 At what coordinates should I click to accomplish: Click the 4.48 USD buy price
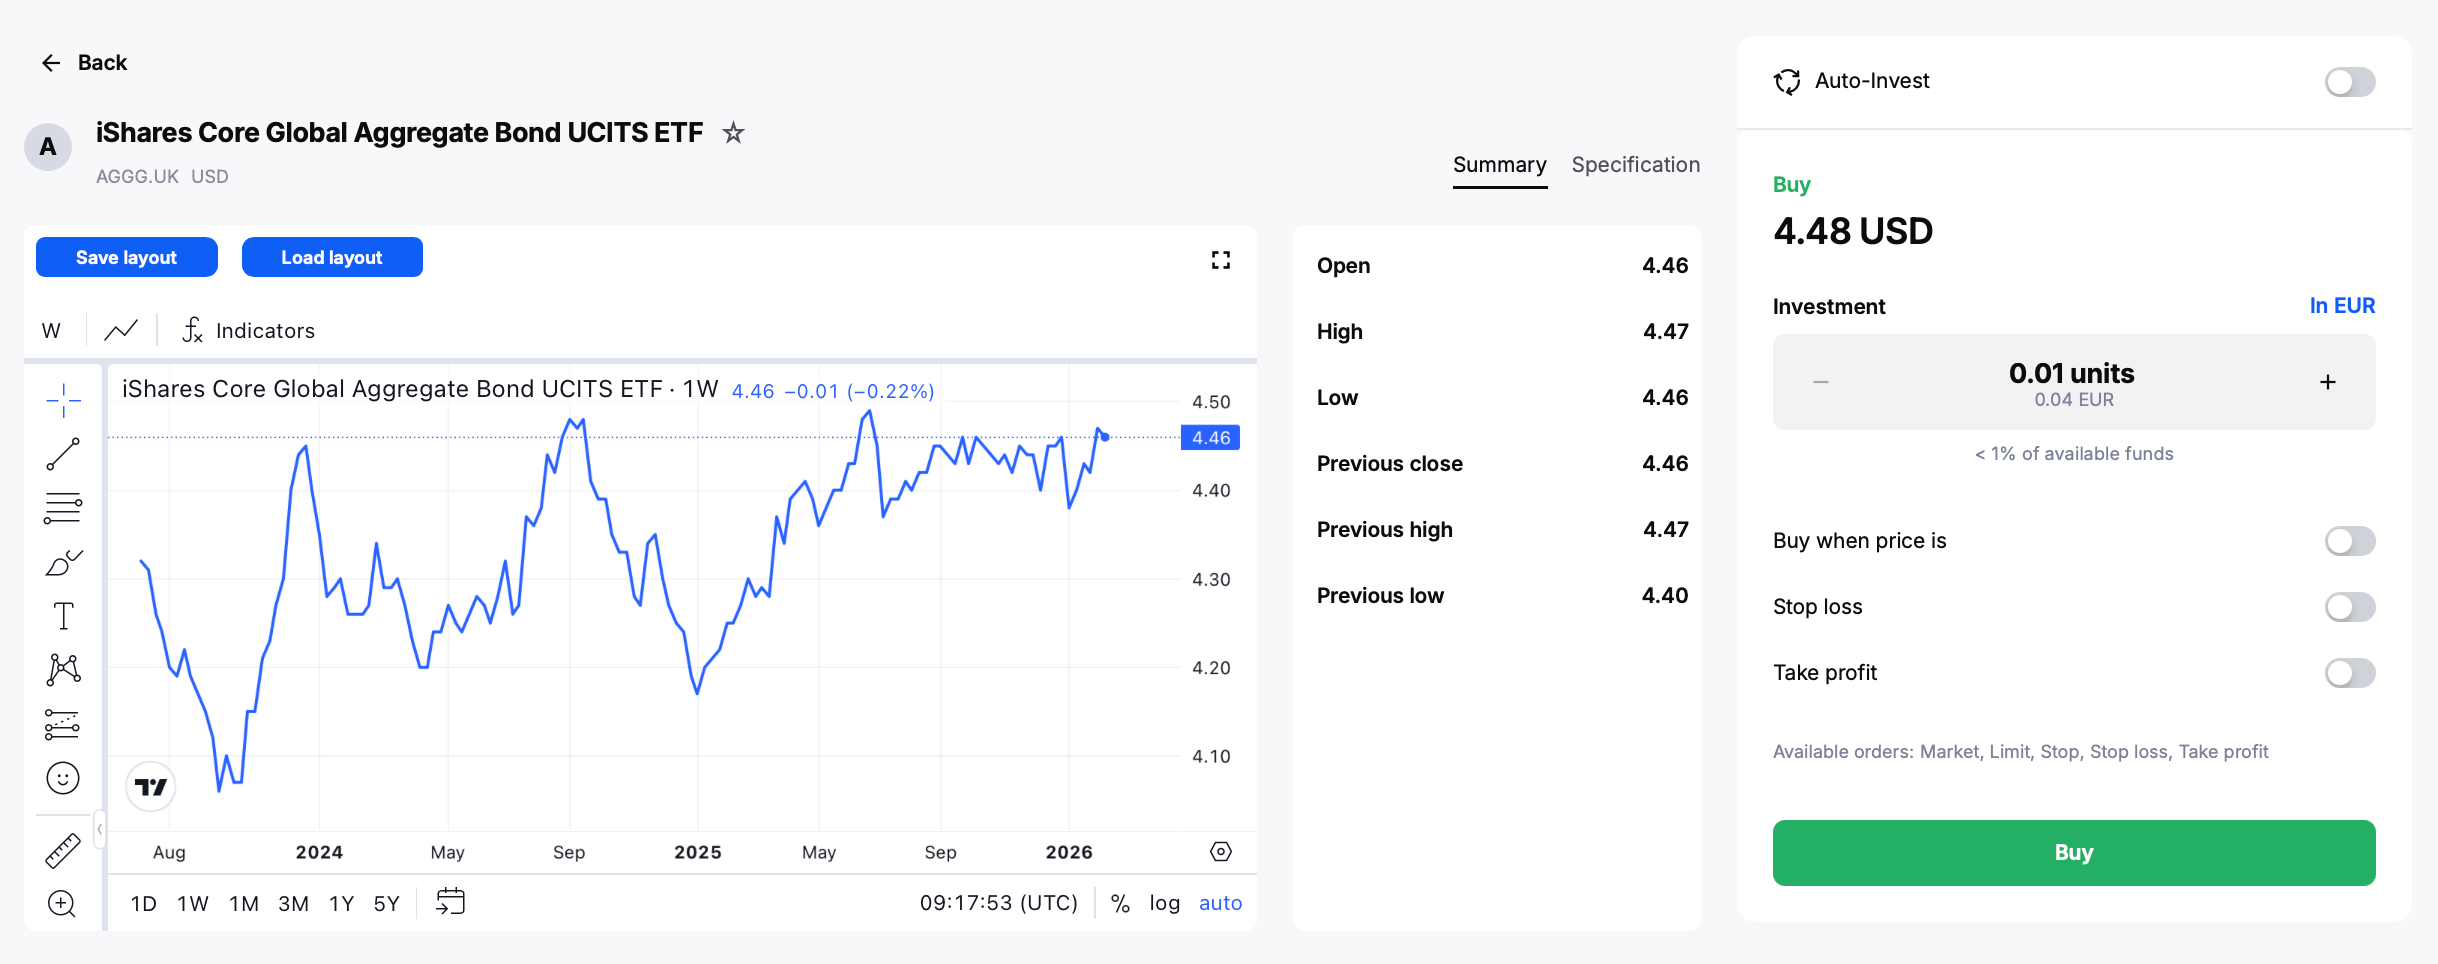click(1853, 232)
